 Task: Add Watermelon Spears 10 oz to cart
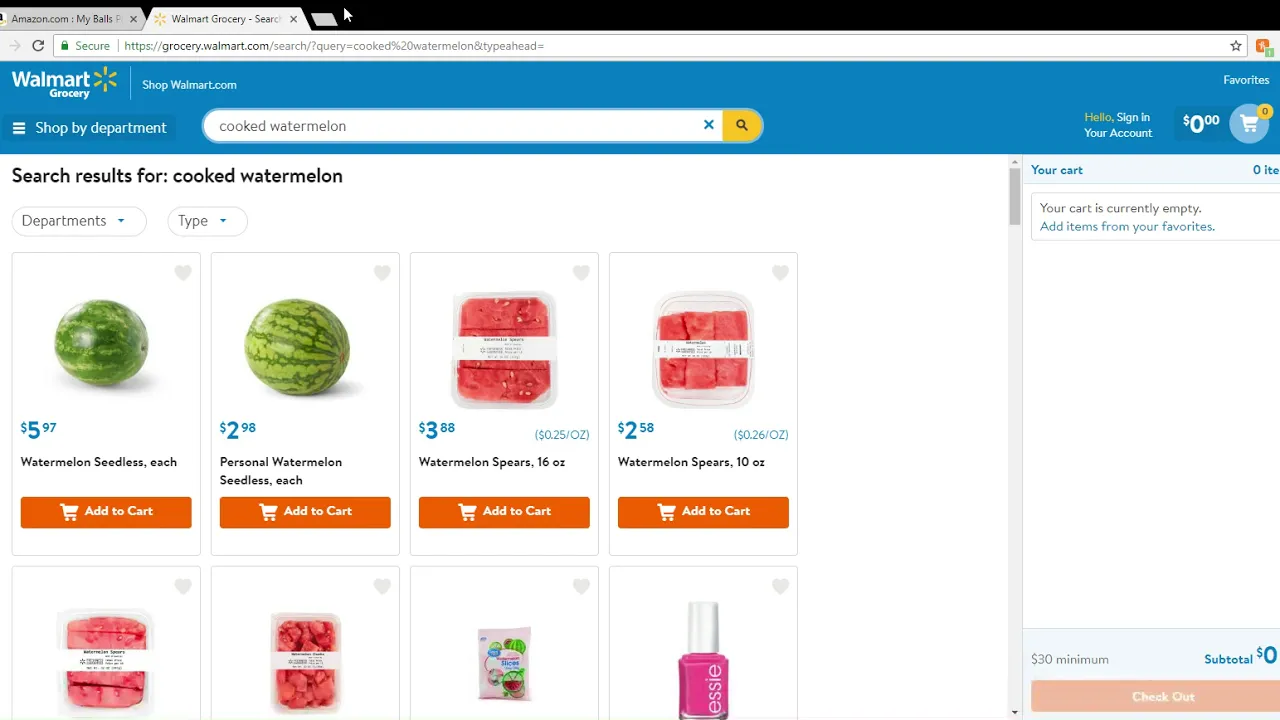click(x=703, y=512)
